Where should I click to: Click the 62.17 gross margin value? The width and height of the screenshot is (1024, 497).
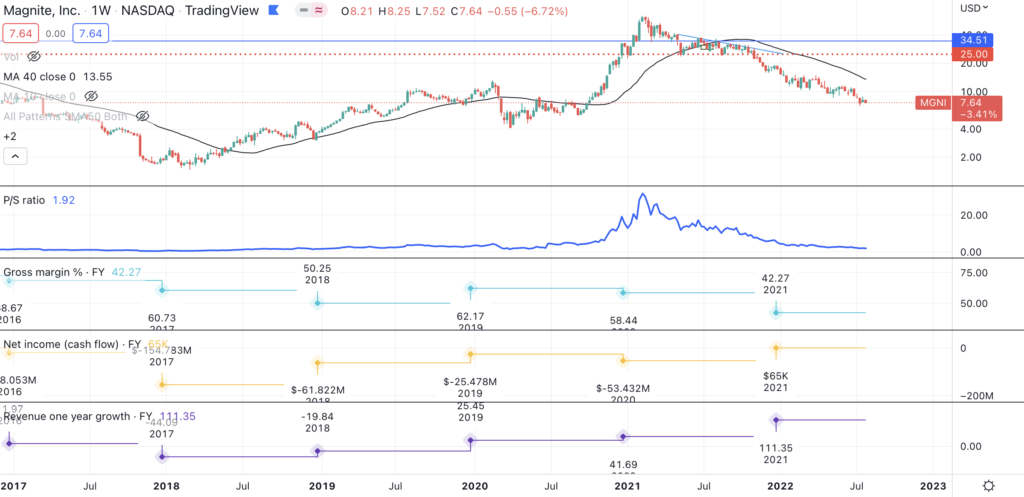[470, 316]
